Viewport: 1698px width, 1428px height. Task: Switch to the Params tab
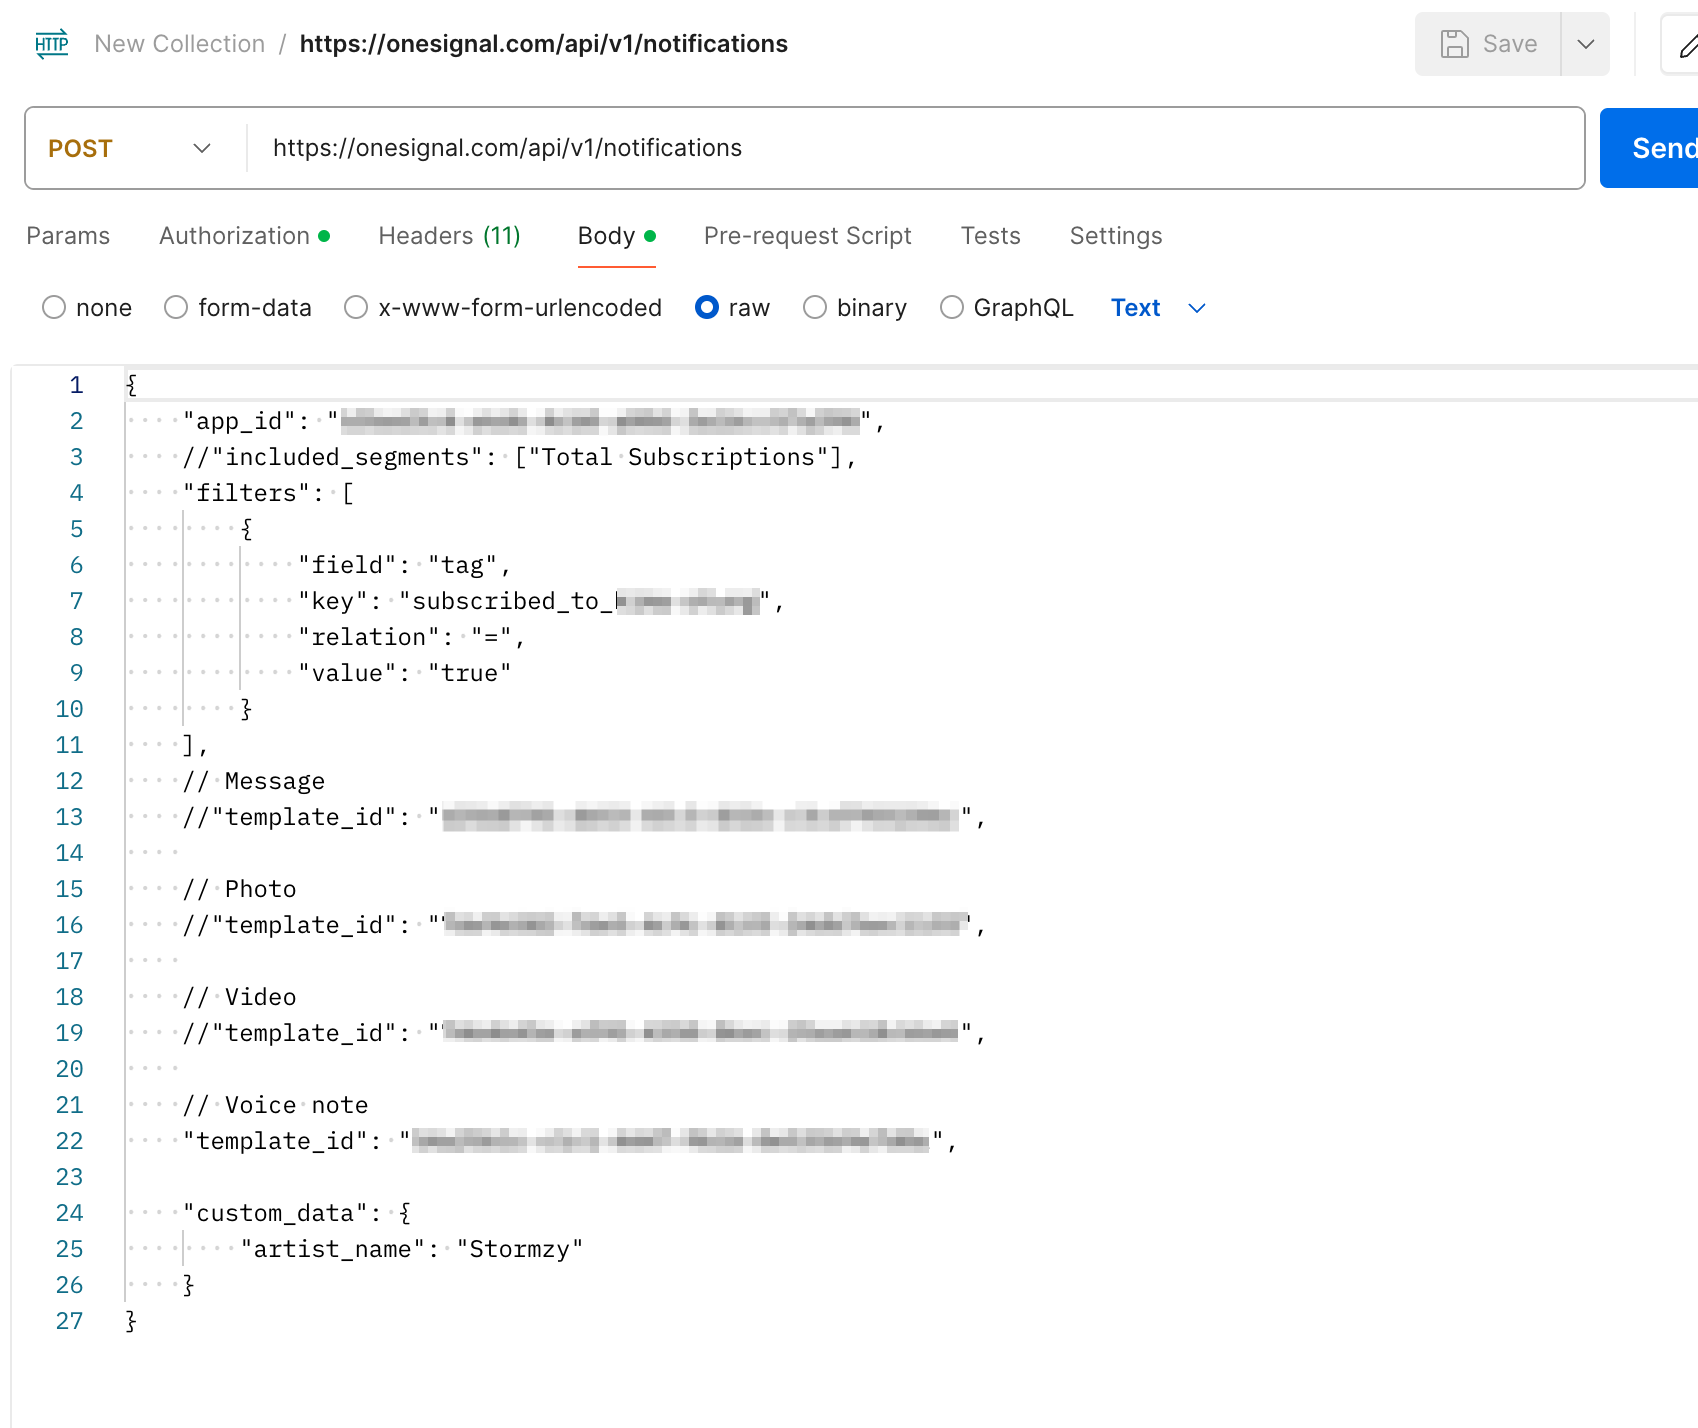click(x=68, y=236)
